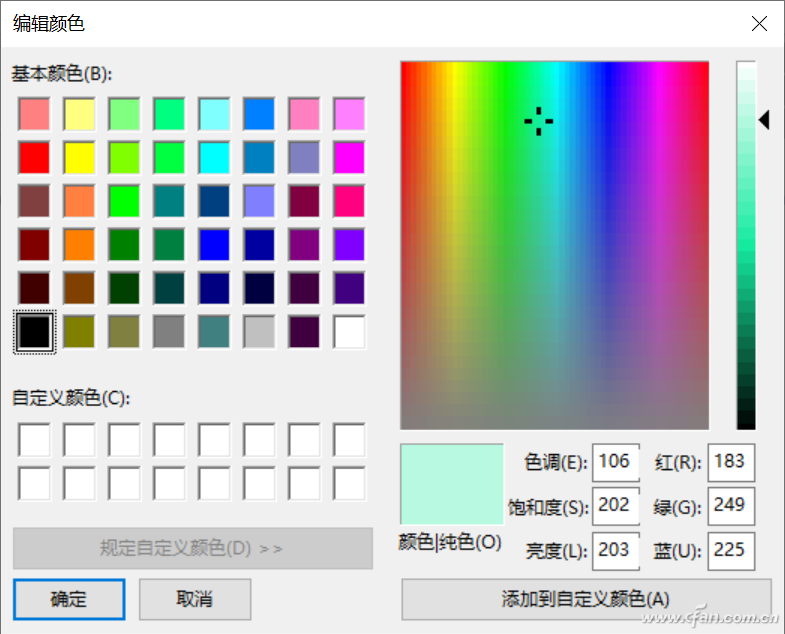
Task: Click the 蓝(U) blue value field
Action: pos(731,551)
